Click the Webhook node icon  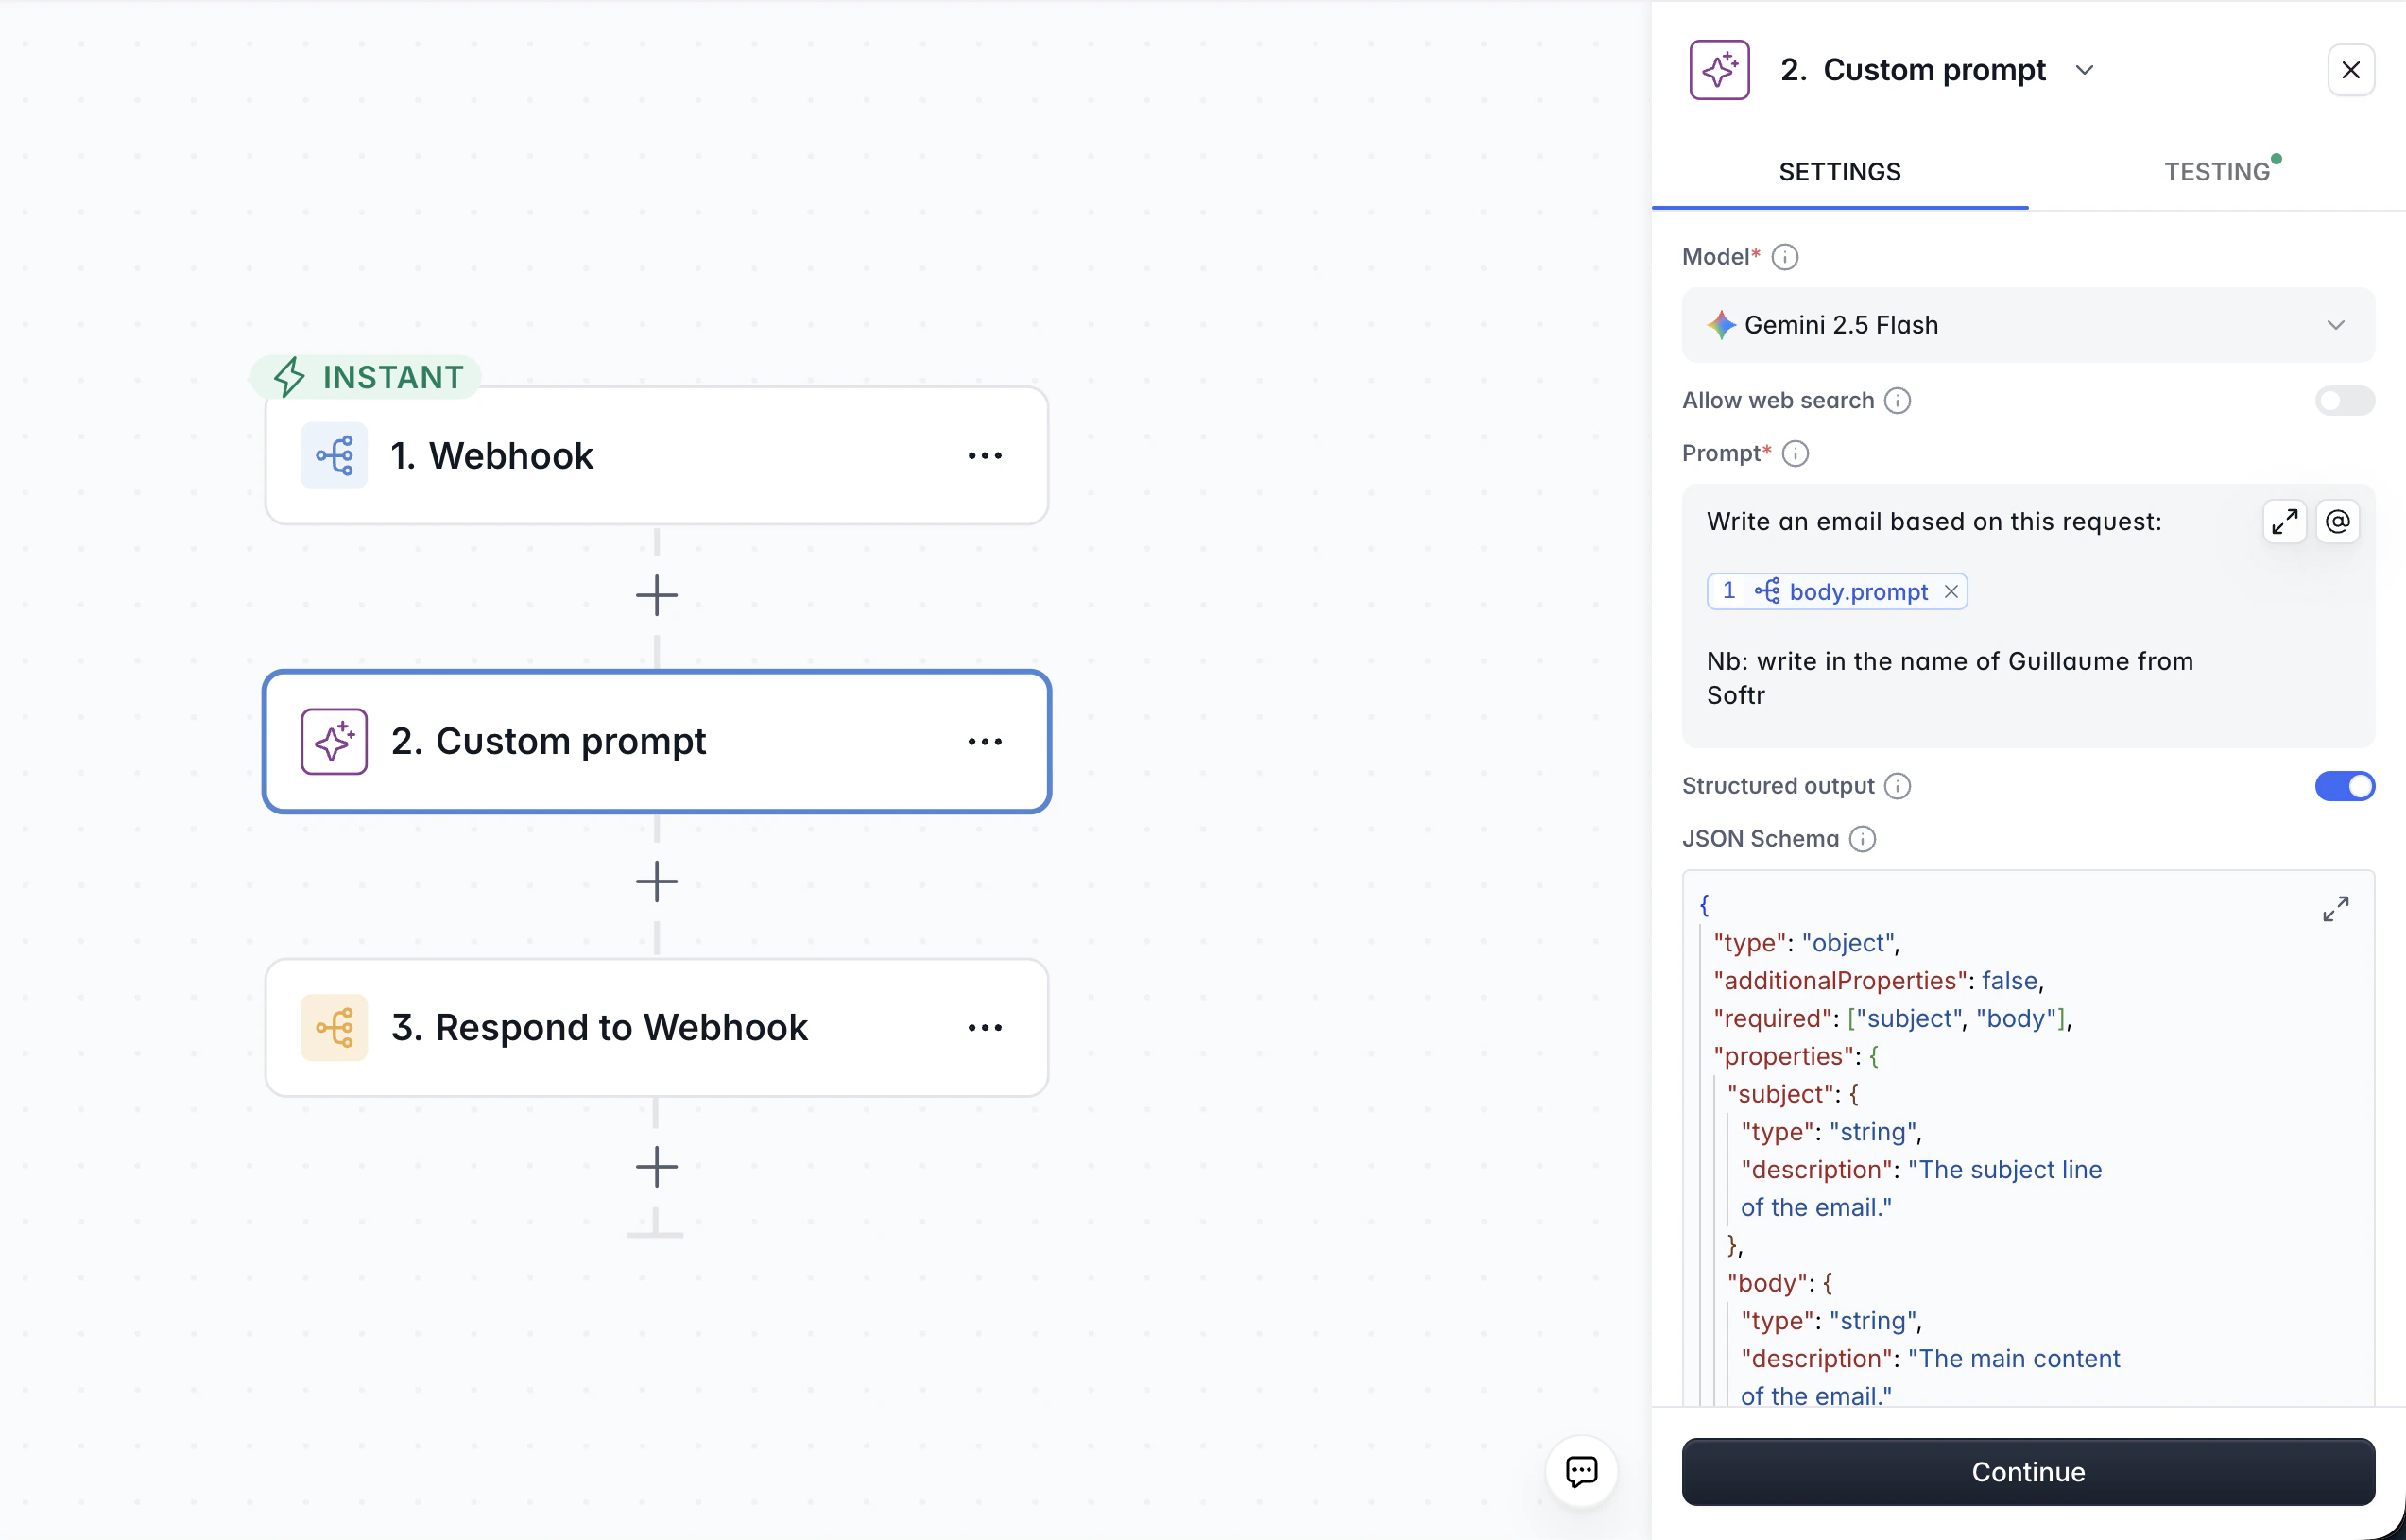[x=334, y=455]
